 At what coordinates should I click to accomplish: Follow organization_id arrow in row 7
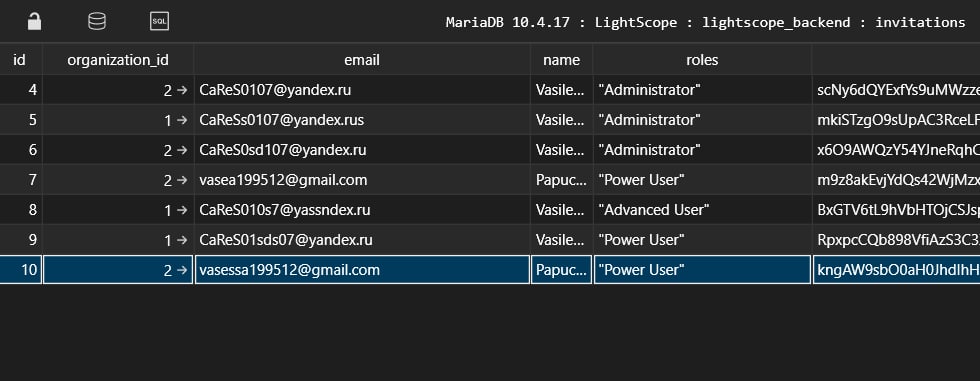tap(182, 180)
